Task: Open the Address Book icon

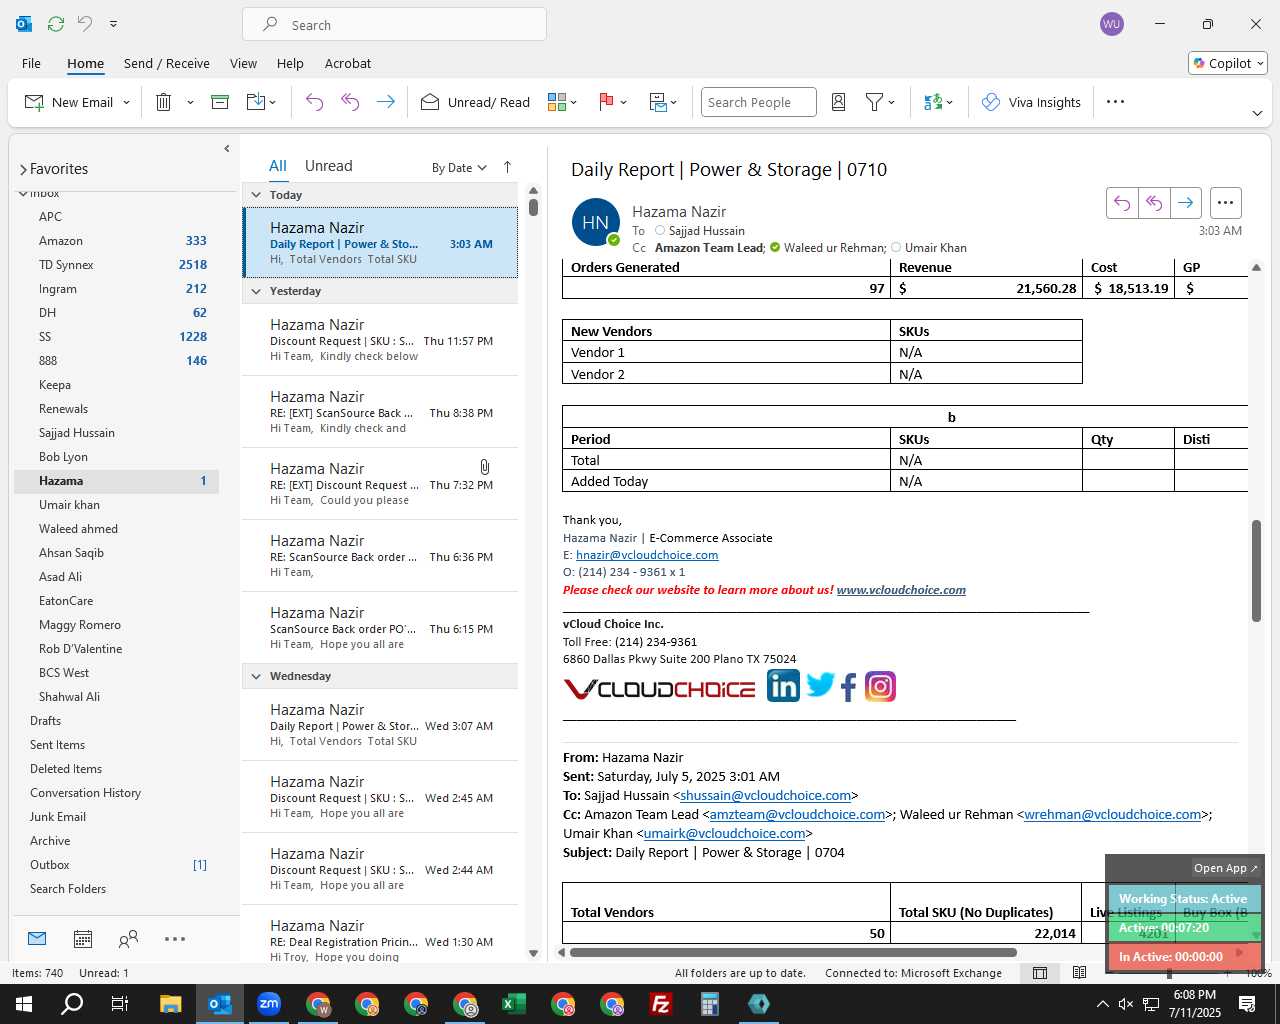Action: (x=839, y=102)
